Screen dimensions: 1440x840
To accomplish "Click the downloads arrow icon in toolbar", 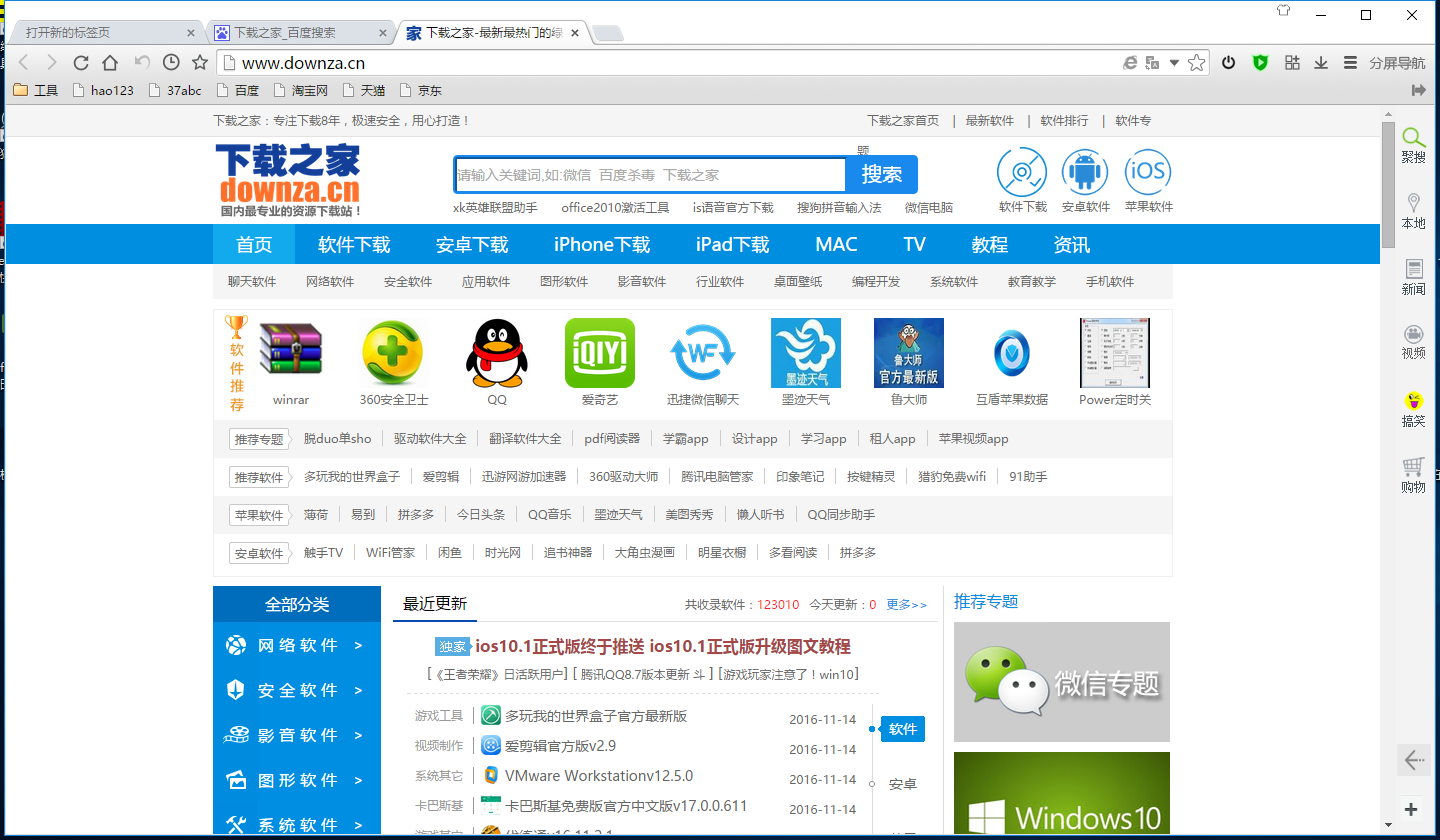I will tap(1321, 63).
